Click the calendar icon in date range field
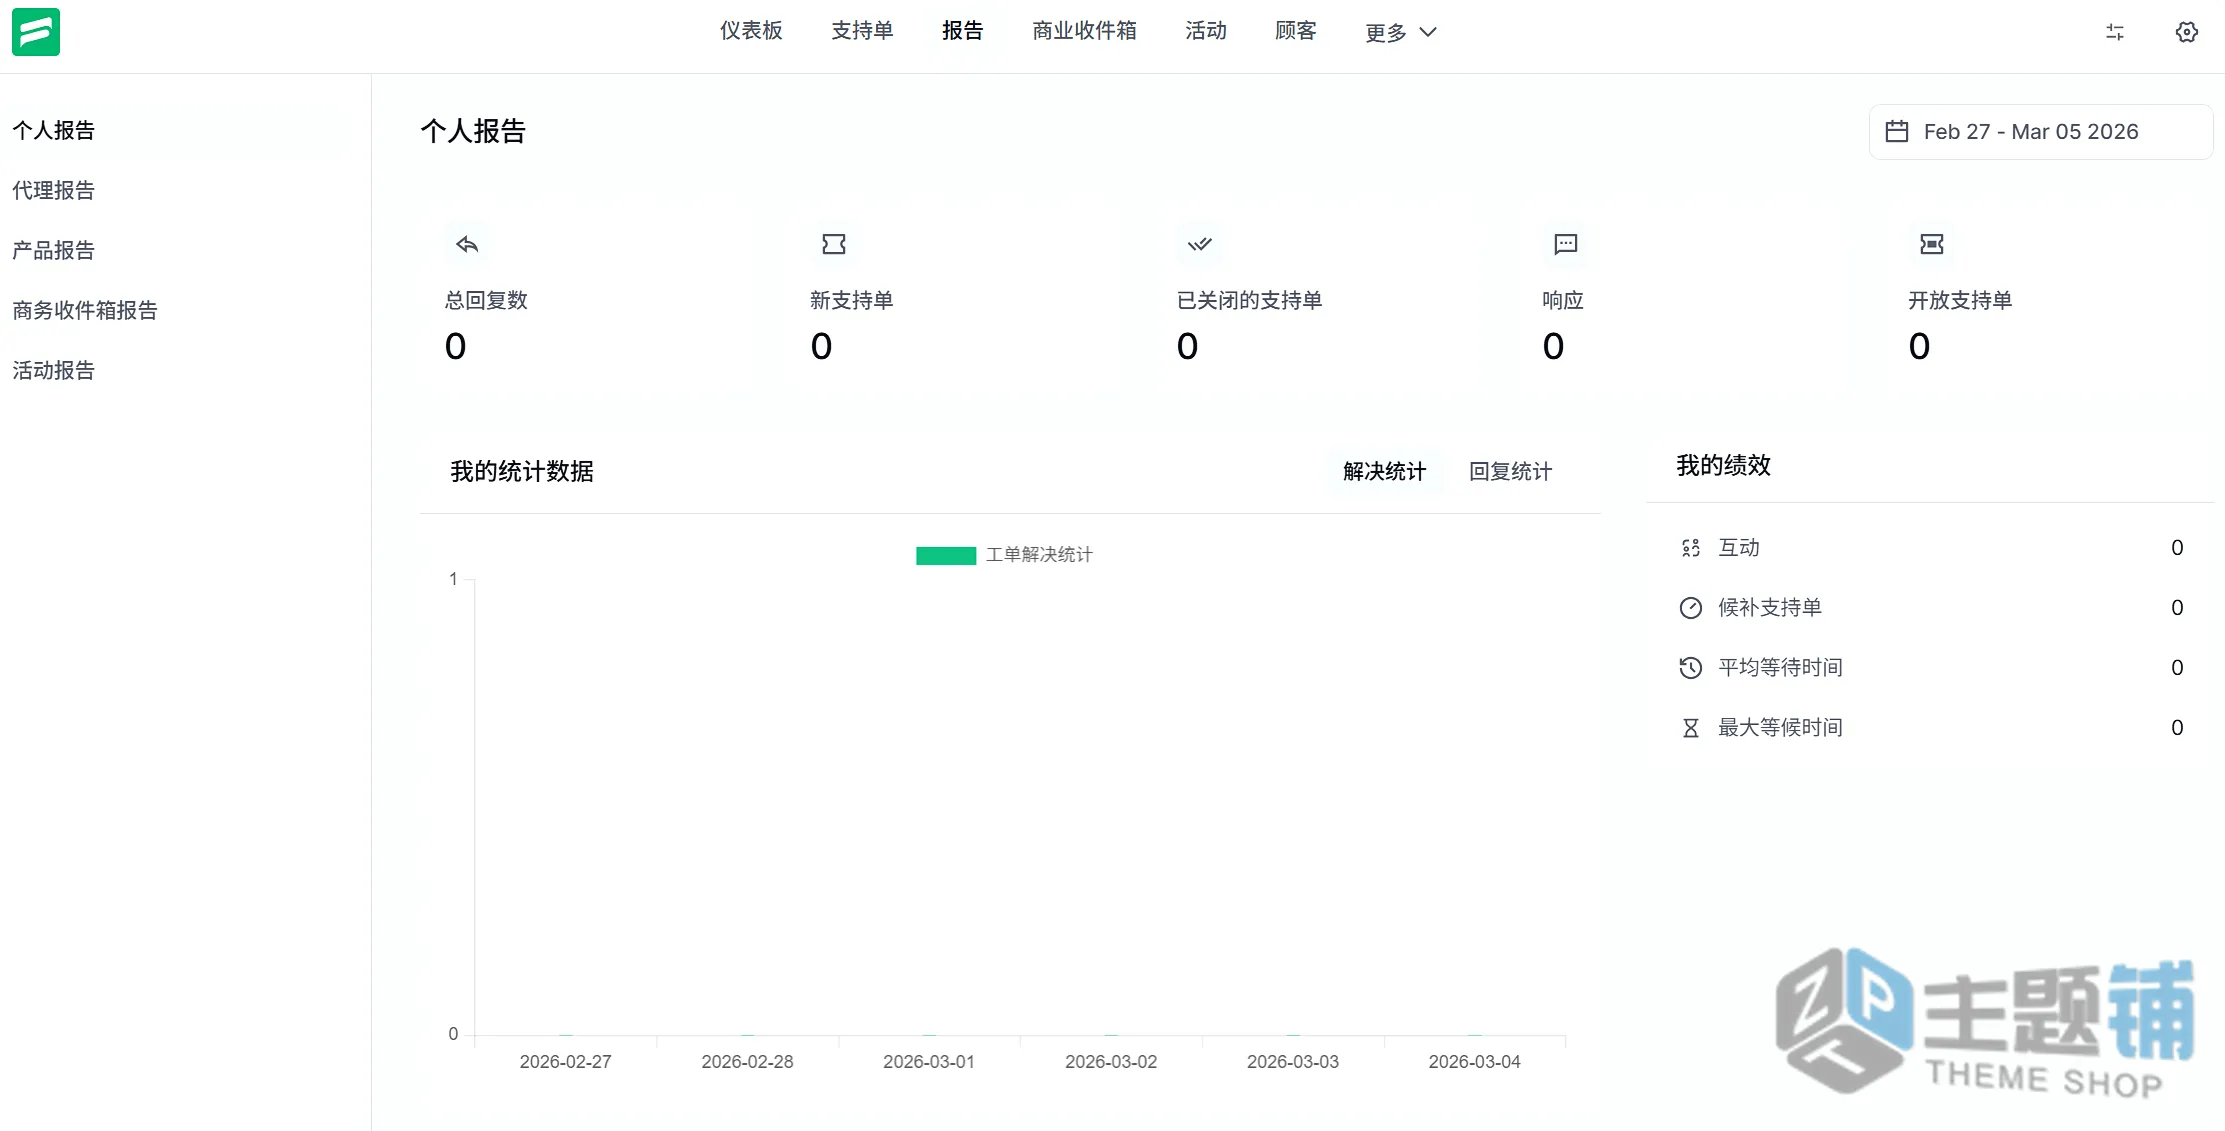The image size is (2225, 1131). (x=1897, y=132)
